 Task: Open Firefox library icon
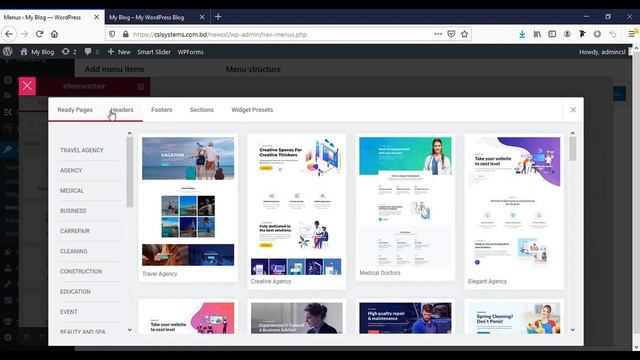coord(537,34)
